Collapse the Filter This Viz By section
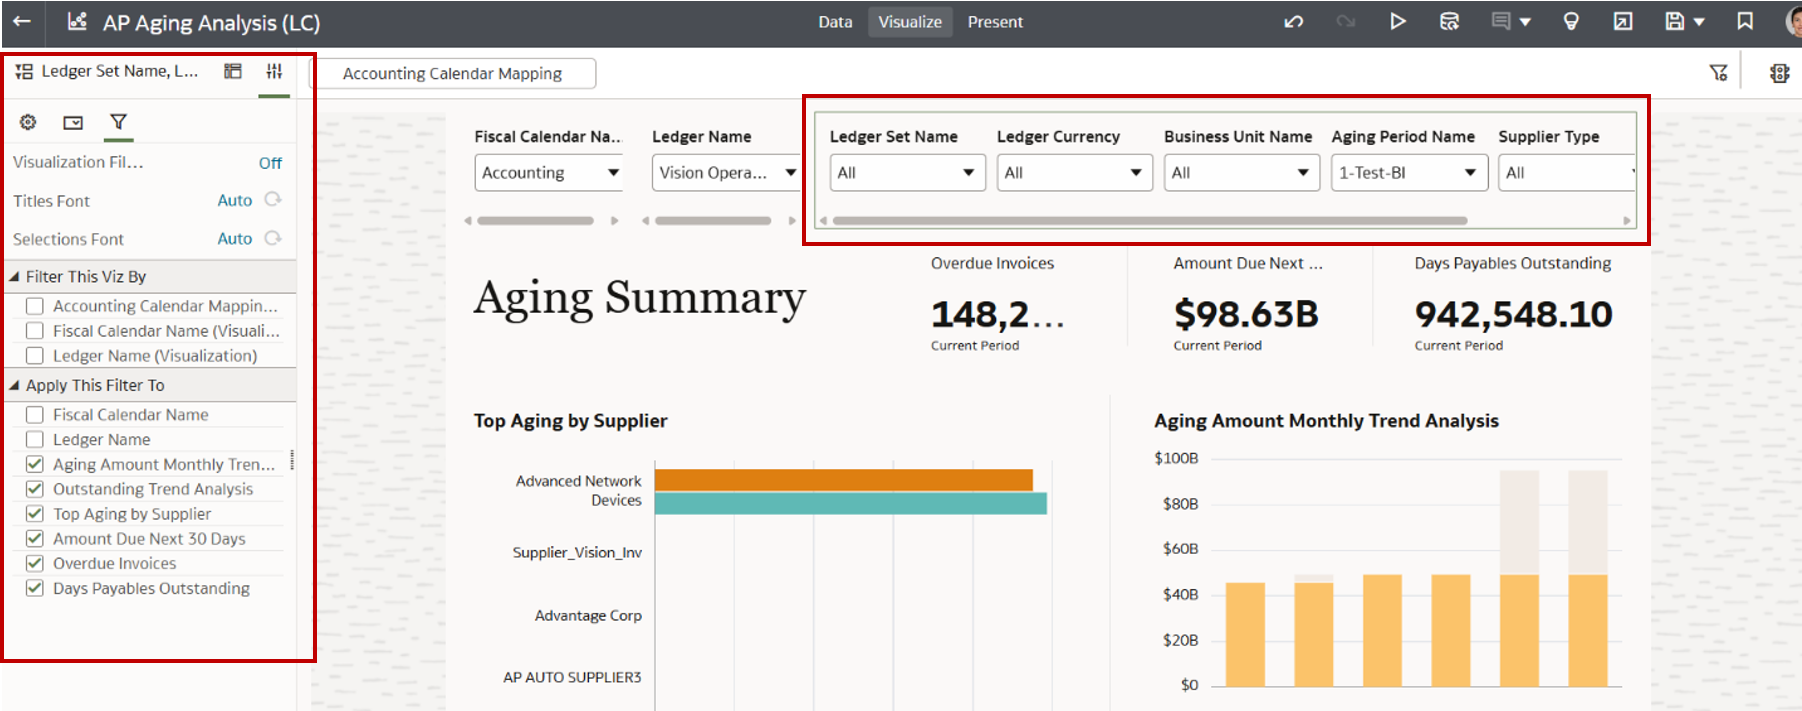 tap(15, 277)
